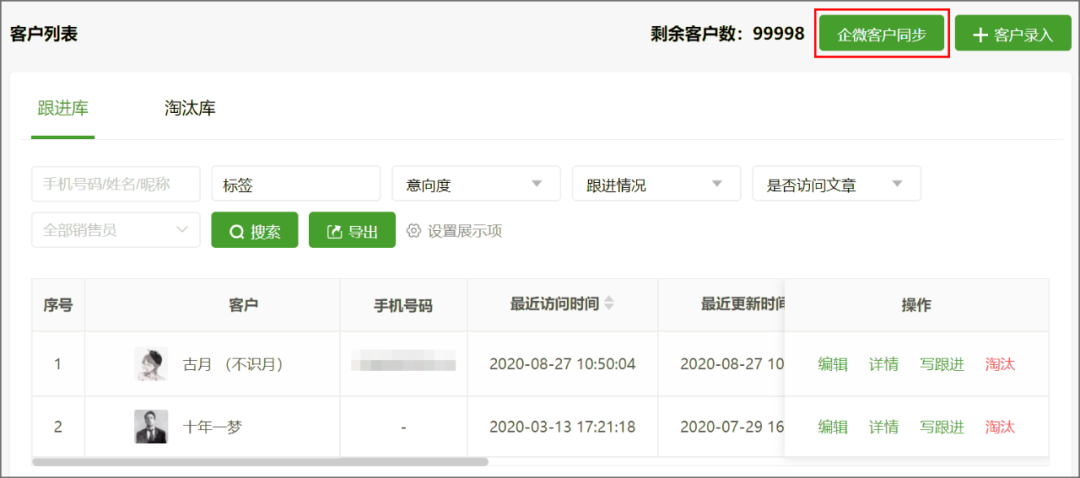1080x478 pixels.
Task: Switch to the 淘汰库 tab
Action: (x=190, y=109)
